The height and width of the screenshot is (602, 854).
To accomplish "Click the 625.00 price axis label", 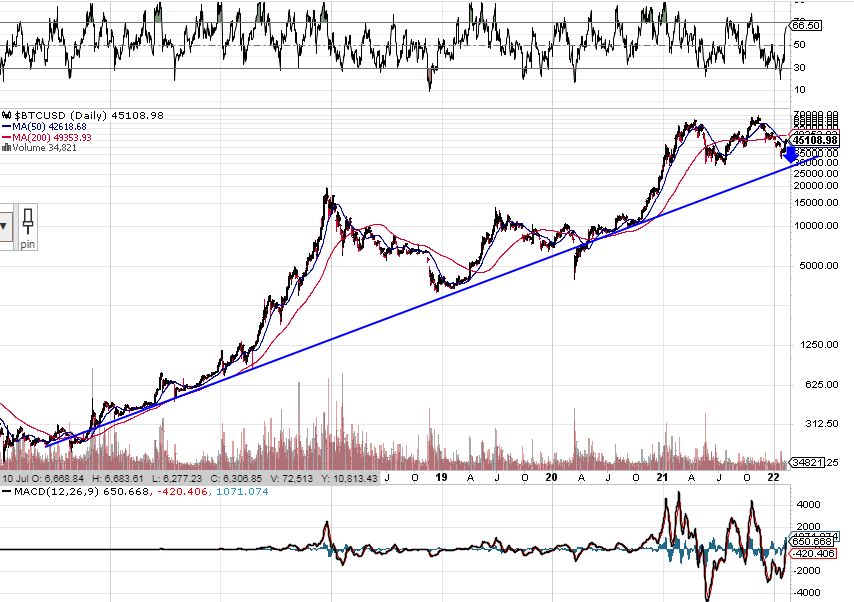I will coord(821,385).
